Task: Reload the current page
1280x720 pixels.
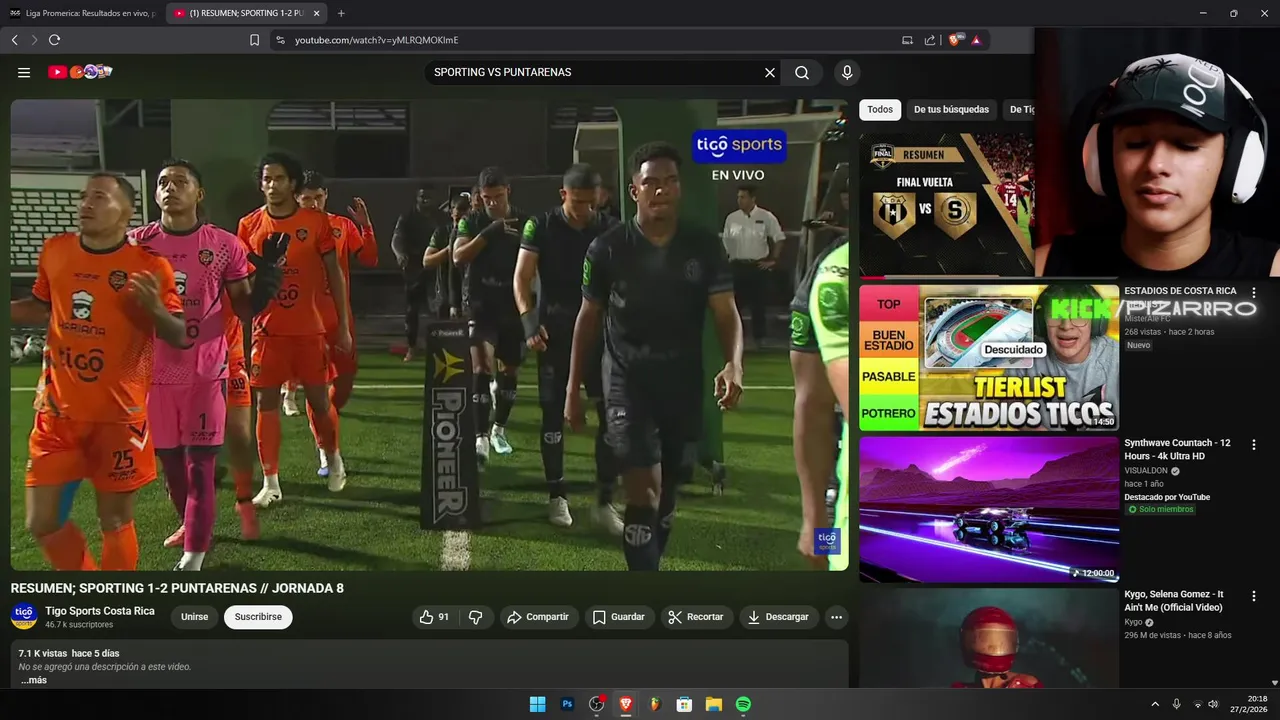Action: pyautogui.click(x=54, y=40)
